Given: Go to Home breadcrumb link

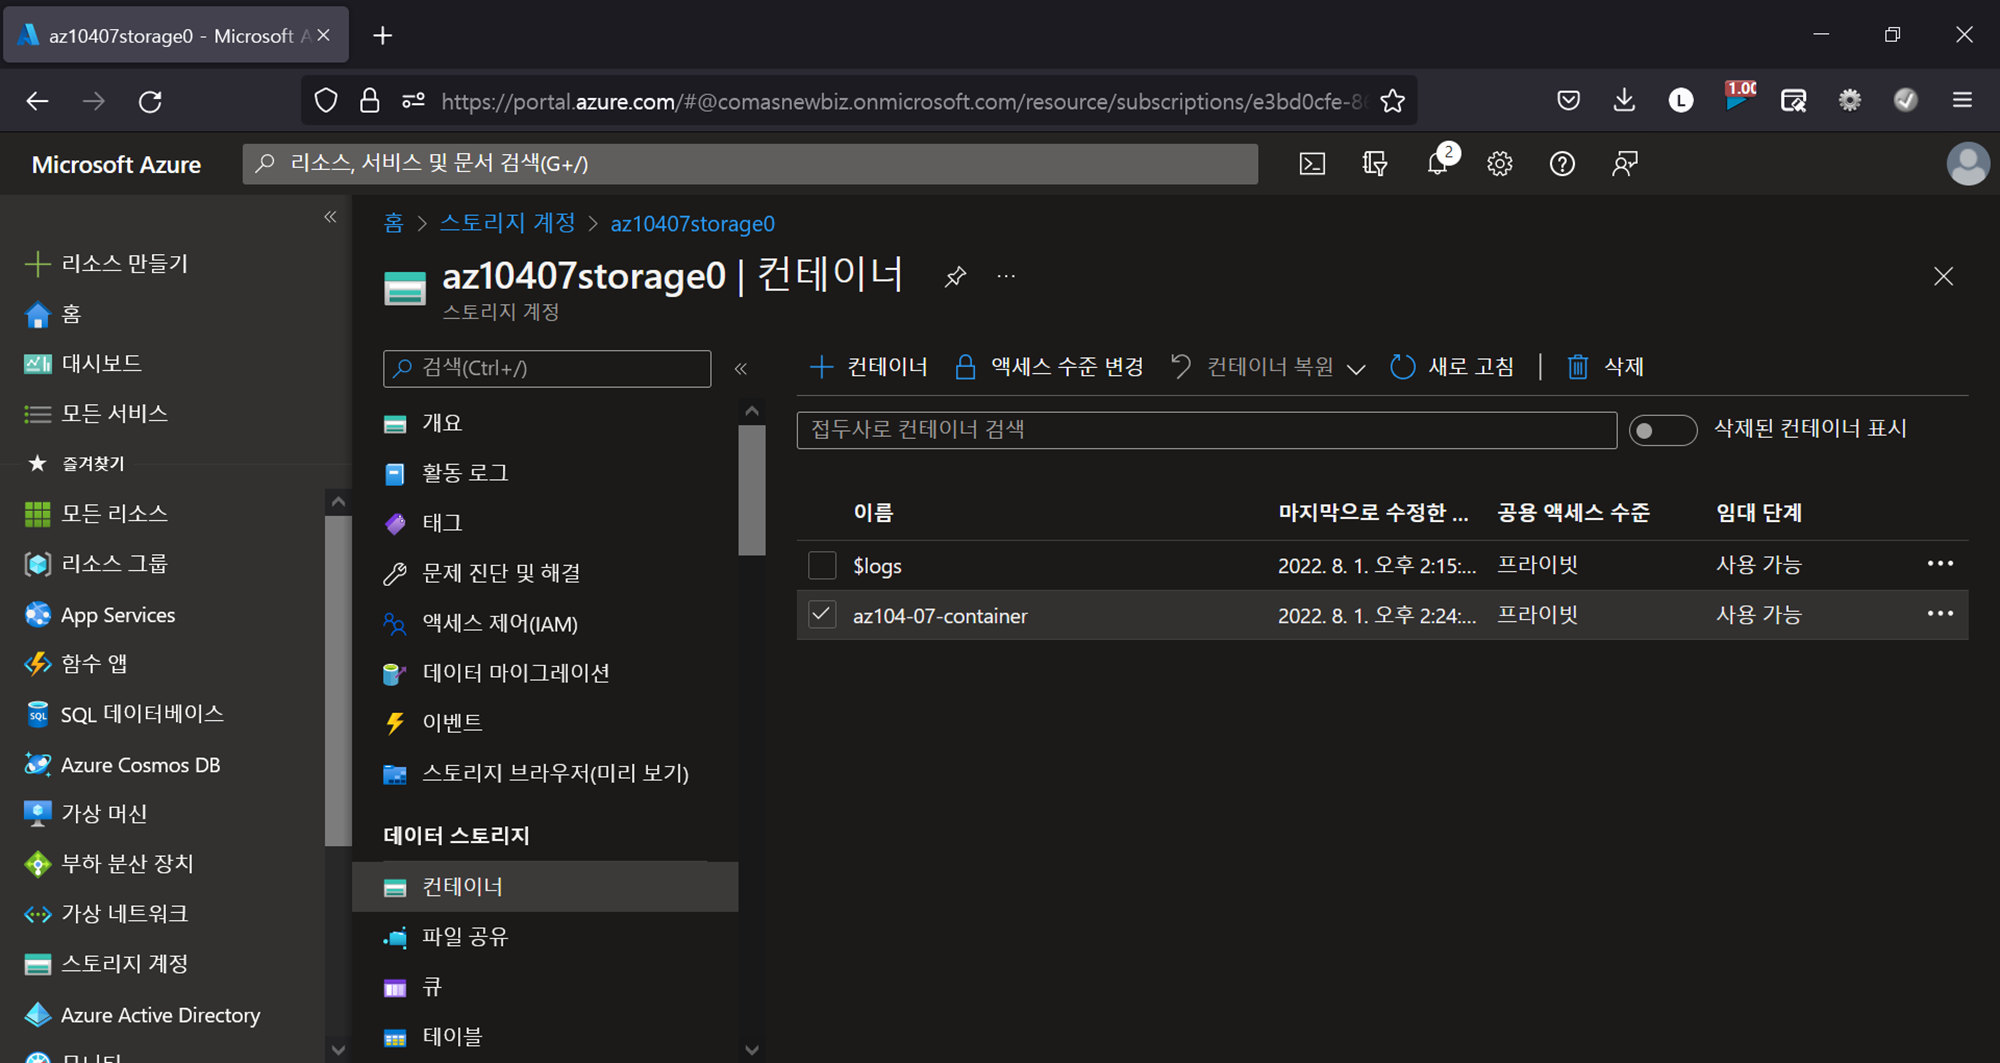Looking at the screenshot, I should (393, 223).
